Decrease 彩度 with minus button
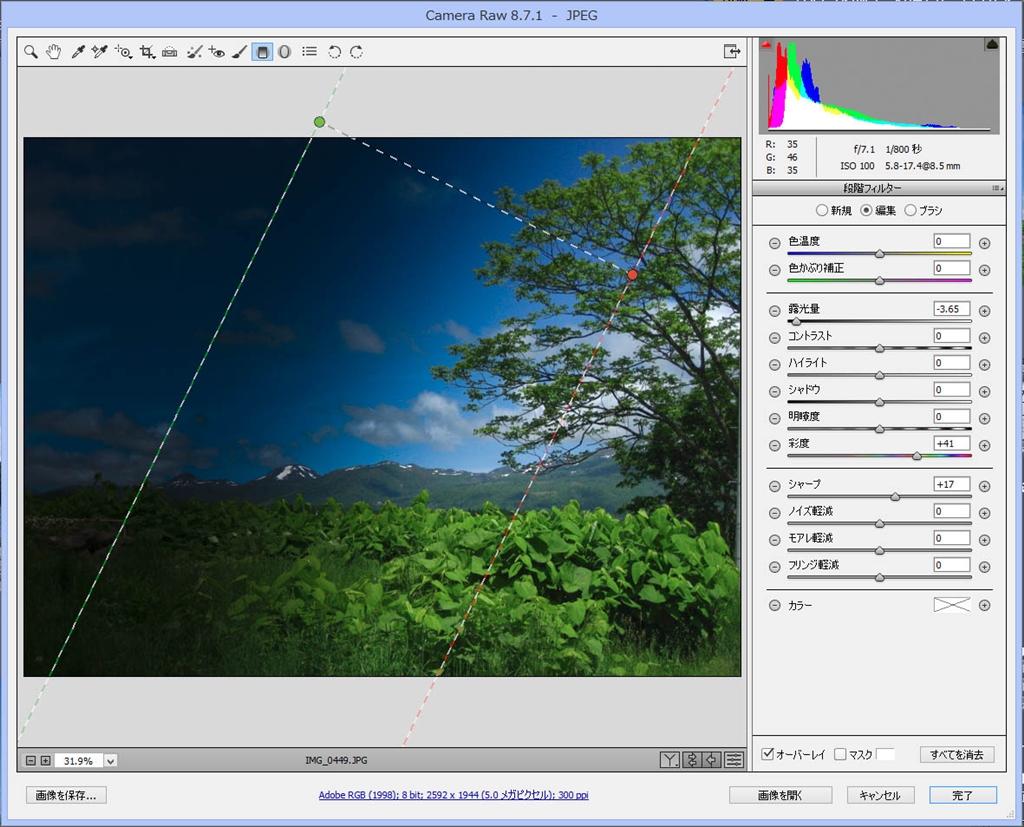Image resolution: width=1024 pixels, height=827 pixels. [x=775, y=446]
